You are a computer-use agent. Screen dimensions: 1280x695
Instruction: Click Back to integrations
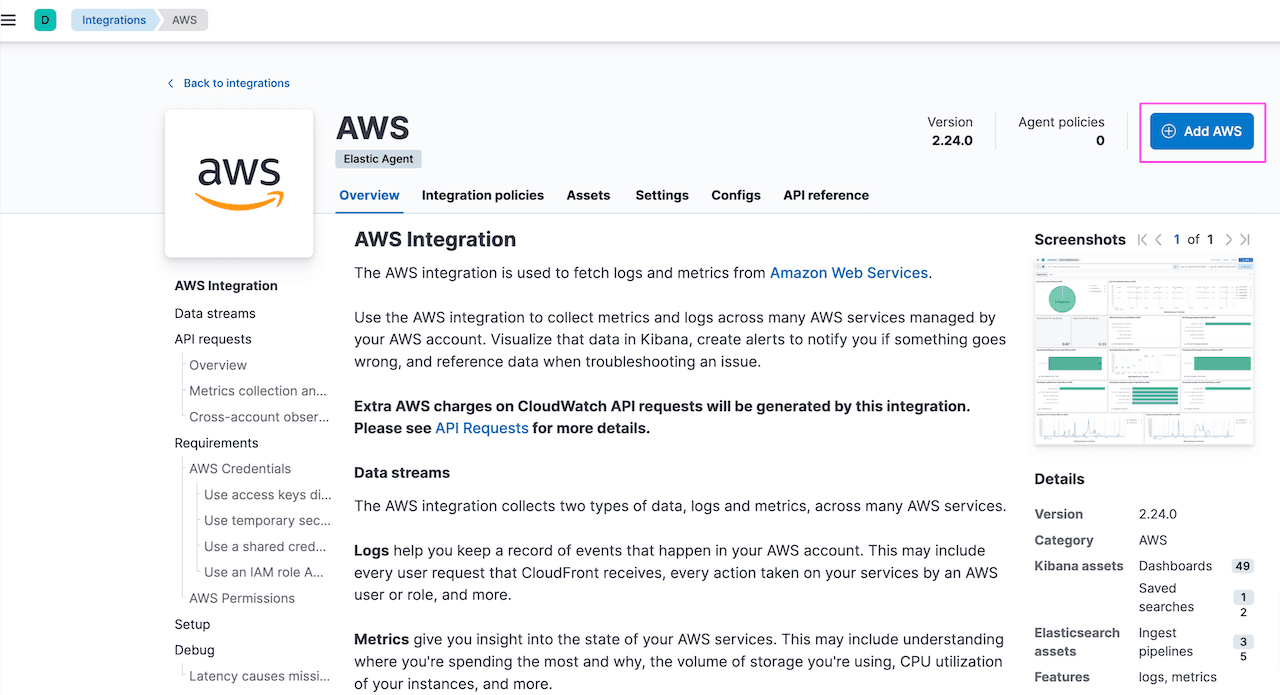(x=236, y=83)
